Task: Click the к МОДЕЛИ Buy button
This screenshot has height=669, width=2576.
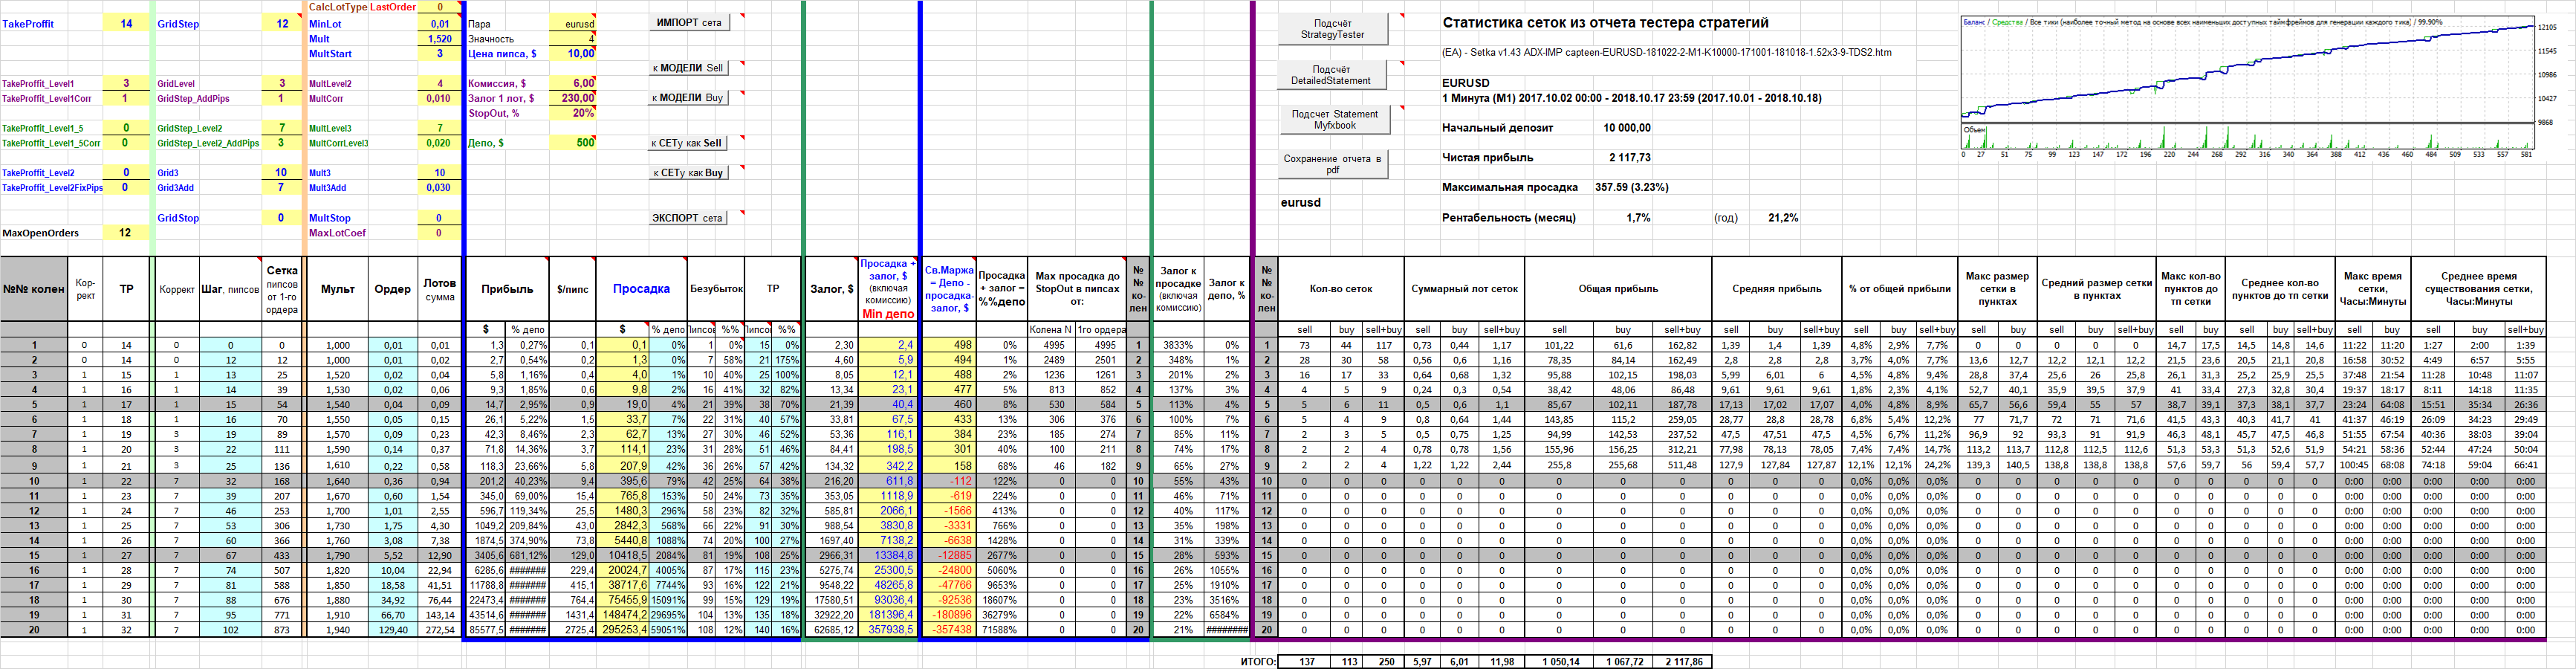Action: 689,98
